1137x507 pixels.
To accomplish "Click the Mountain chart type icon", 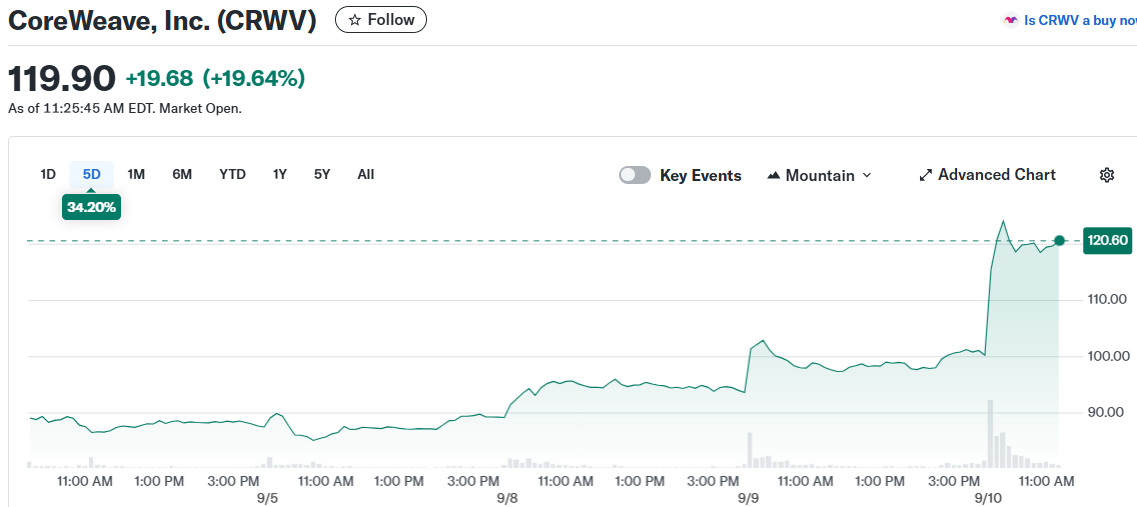I will point(773,175).
